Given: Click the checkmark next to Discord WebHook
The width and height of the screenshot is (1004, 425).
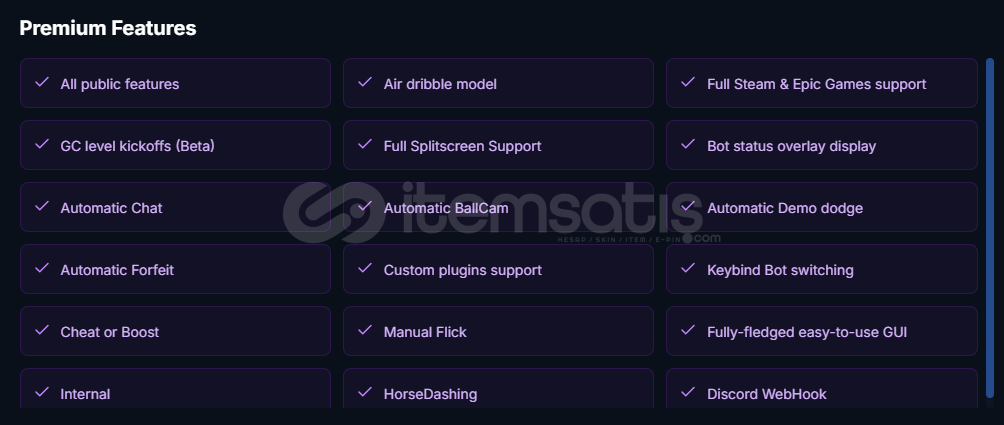Looking at the screenshot, I should coord(688,392).
